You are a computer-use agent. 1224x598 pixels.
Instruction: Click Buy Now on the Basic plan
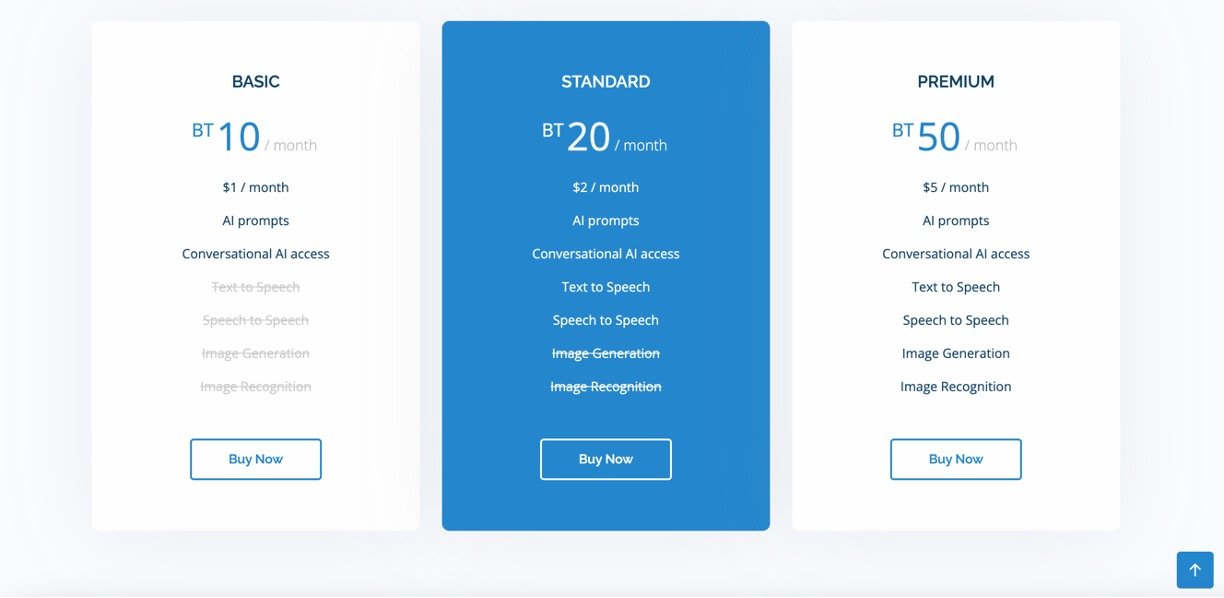[256, 459]
